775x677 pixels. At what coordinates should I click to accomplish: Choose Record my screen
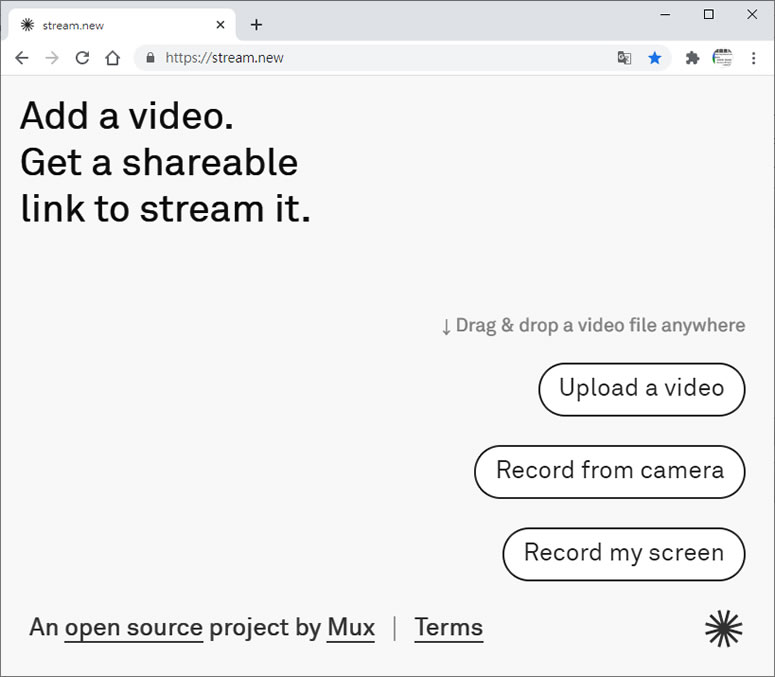pyautogui.click(x=623, y=554)
